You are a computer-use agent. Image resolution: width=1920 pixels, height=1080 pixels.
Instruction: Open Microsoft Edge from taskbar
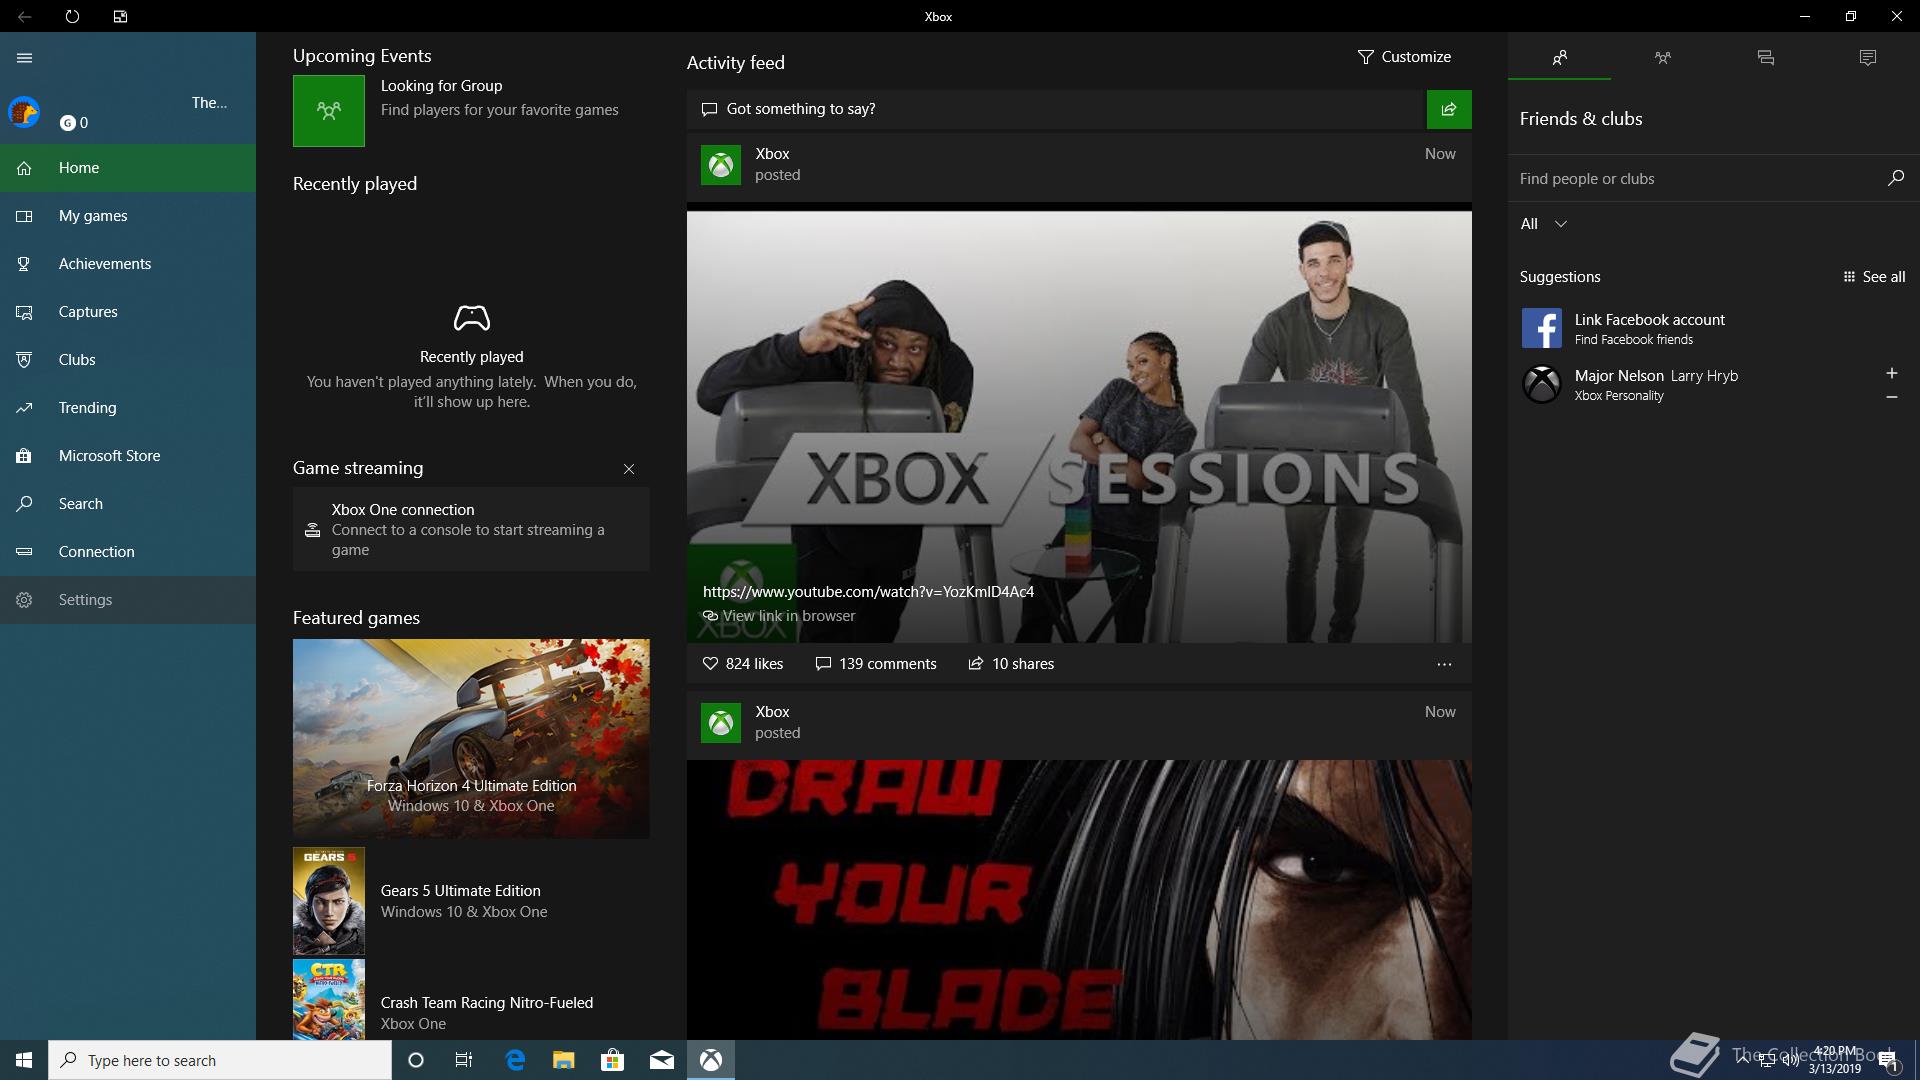(x=515, y=1060)
